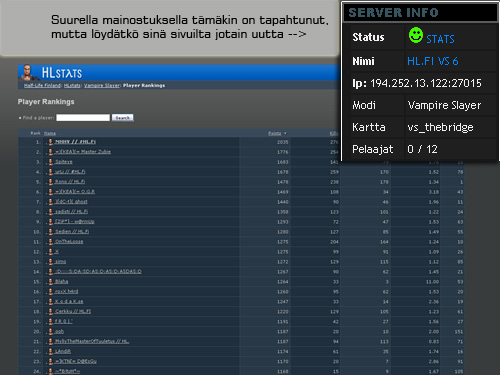Open the HL.FI VS 6 server name link
Image resolution: width=500 pixels, height=375 pixels.
[x=433, y=61]
